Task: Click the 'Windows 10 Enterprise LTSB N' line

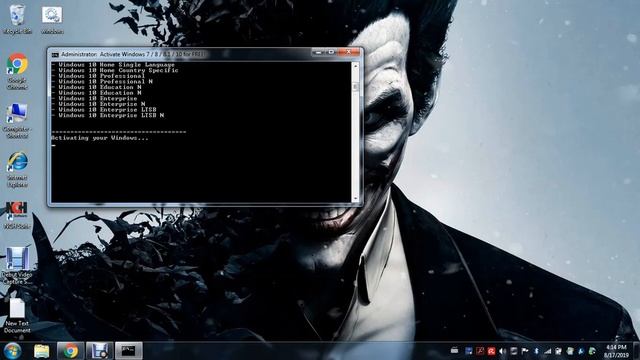Action: pos(111,116)
